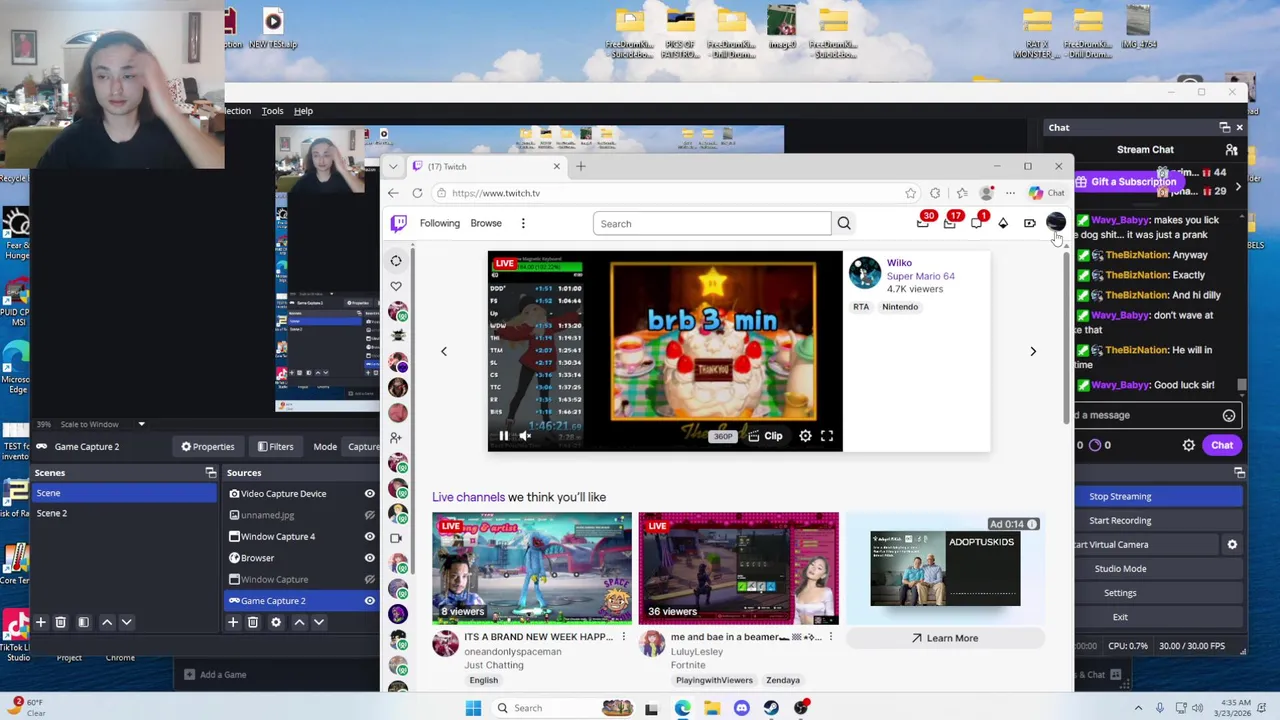Open OBS source Filters
1280x720 pixels.
point(275,447)
